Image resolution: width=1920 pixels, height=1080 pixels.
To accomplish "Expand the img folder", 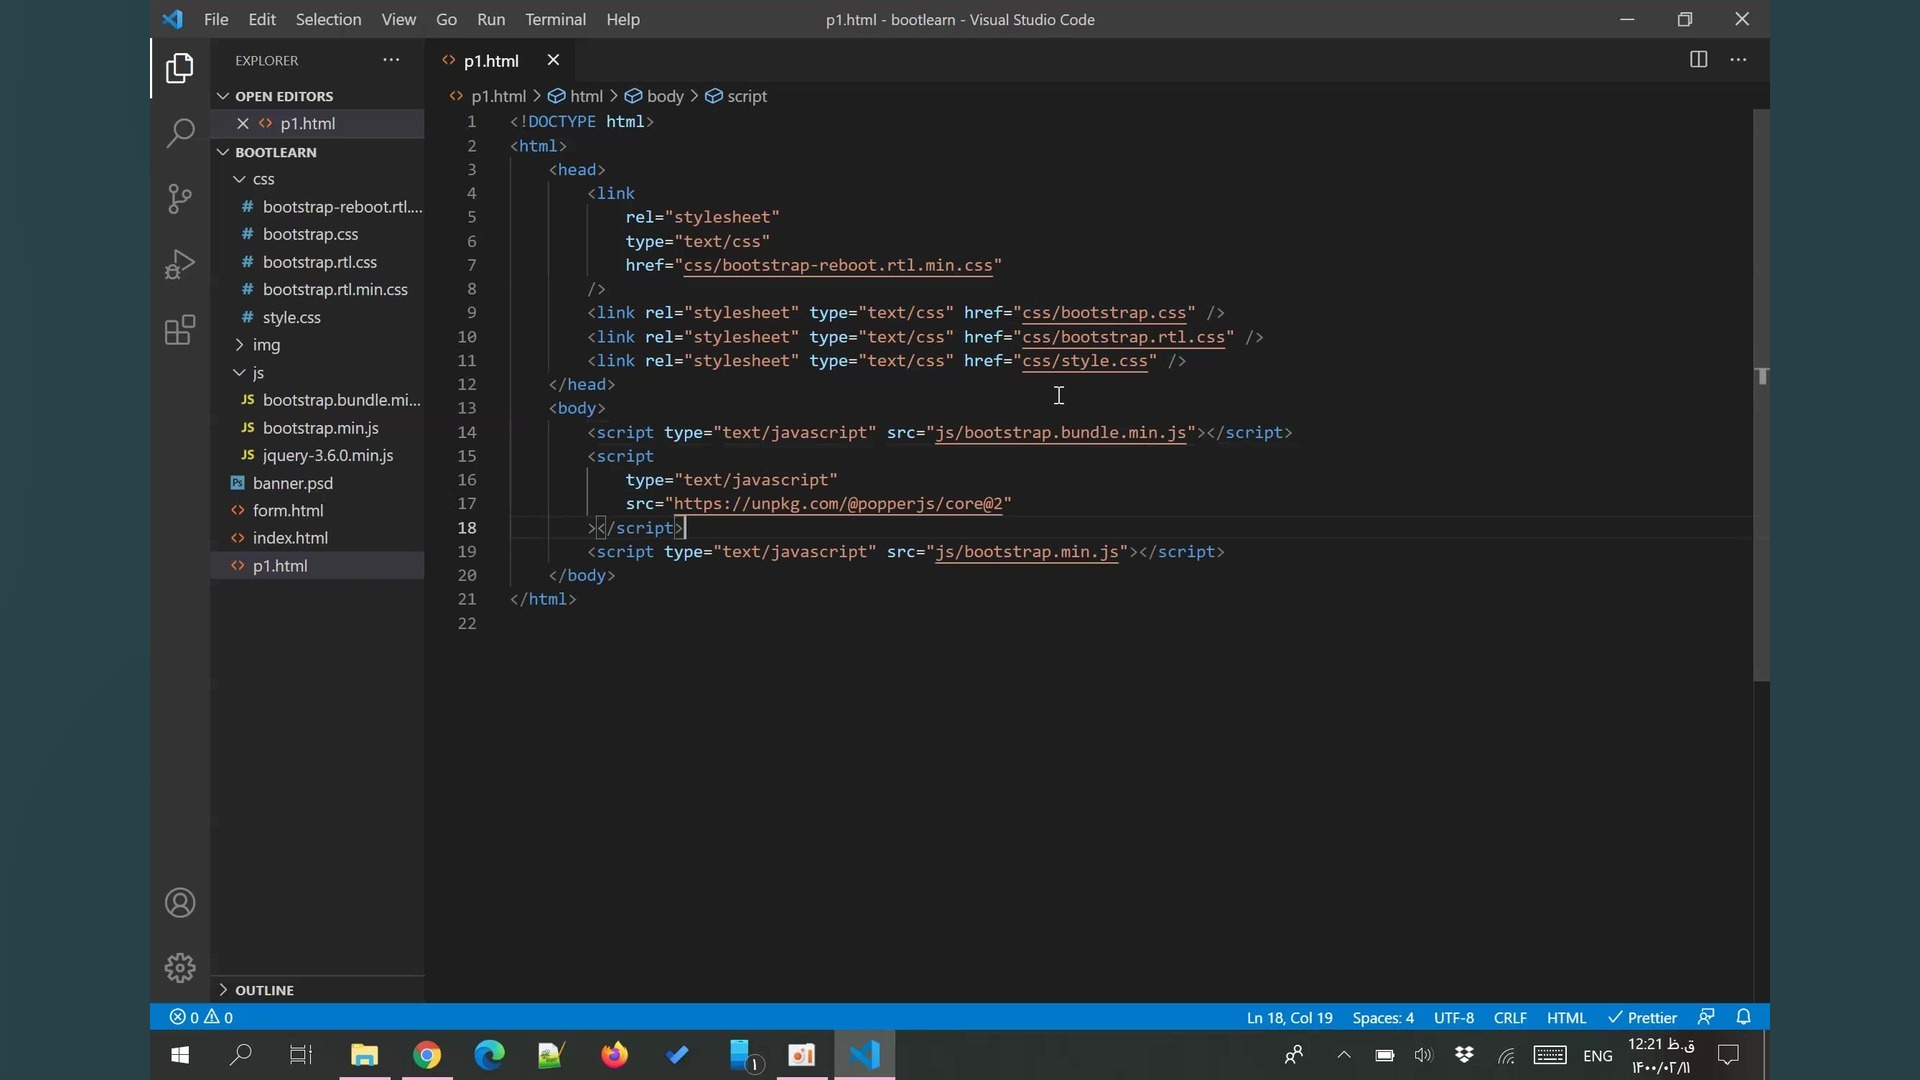I will coord(239,345).
